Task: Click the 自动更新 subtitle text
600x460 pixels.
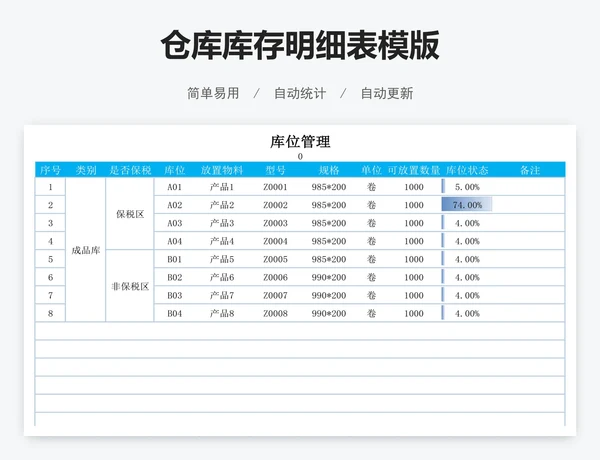Action: (387, 93)
